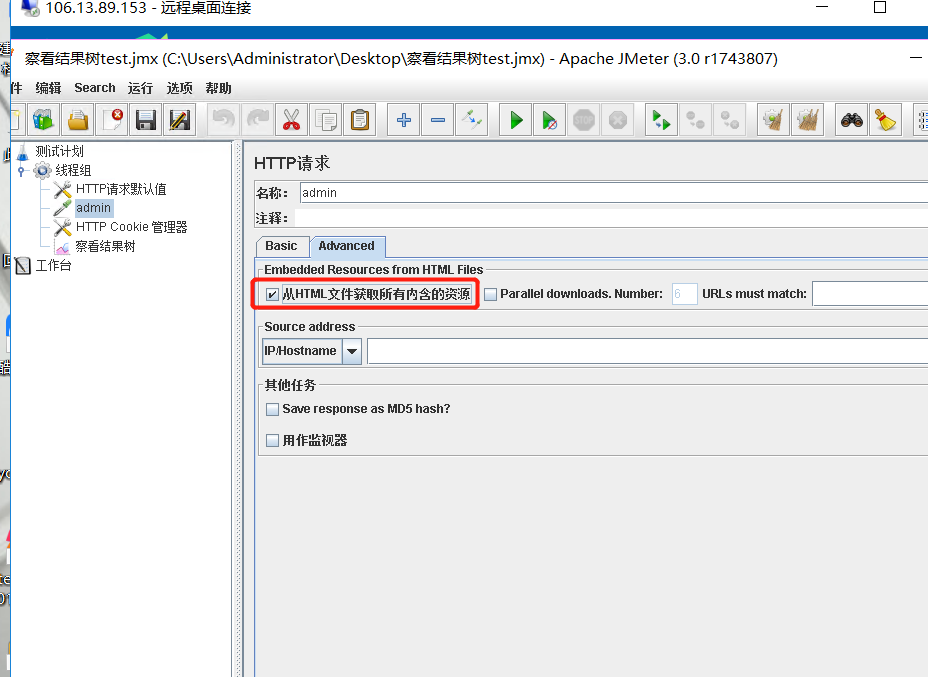
Task: Select HTTP请求默认值 tree item
Action: (121, 189)
